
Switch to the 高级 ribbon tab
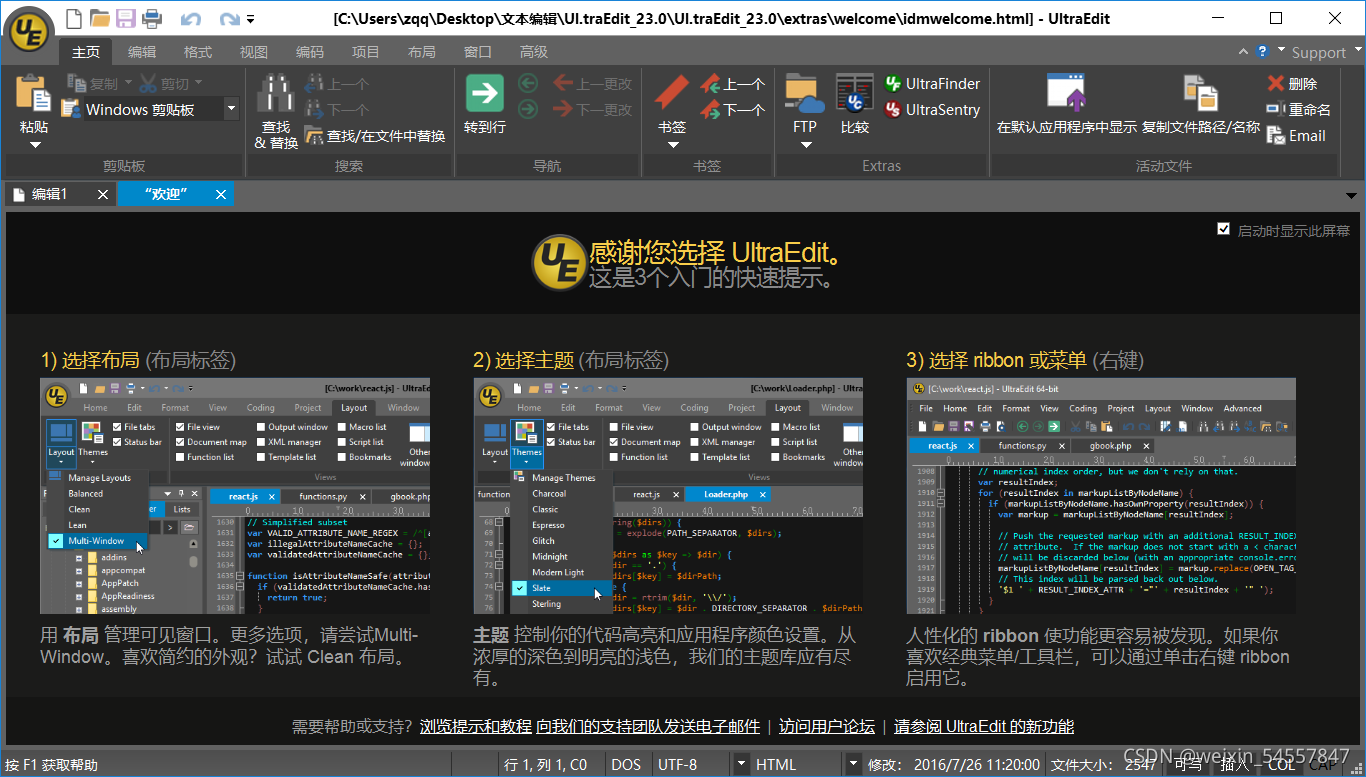click(534, 52)
